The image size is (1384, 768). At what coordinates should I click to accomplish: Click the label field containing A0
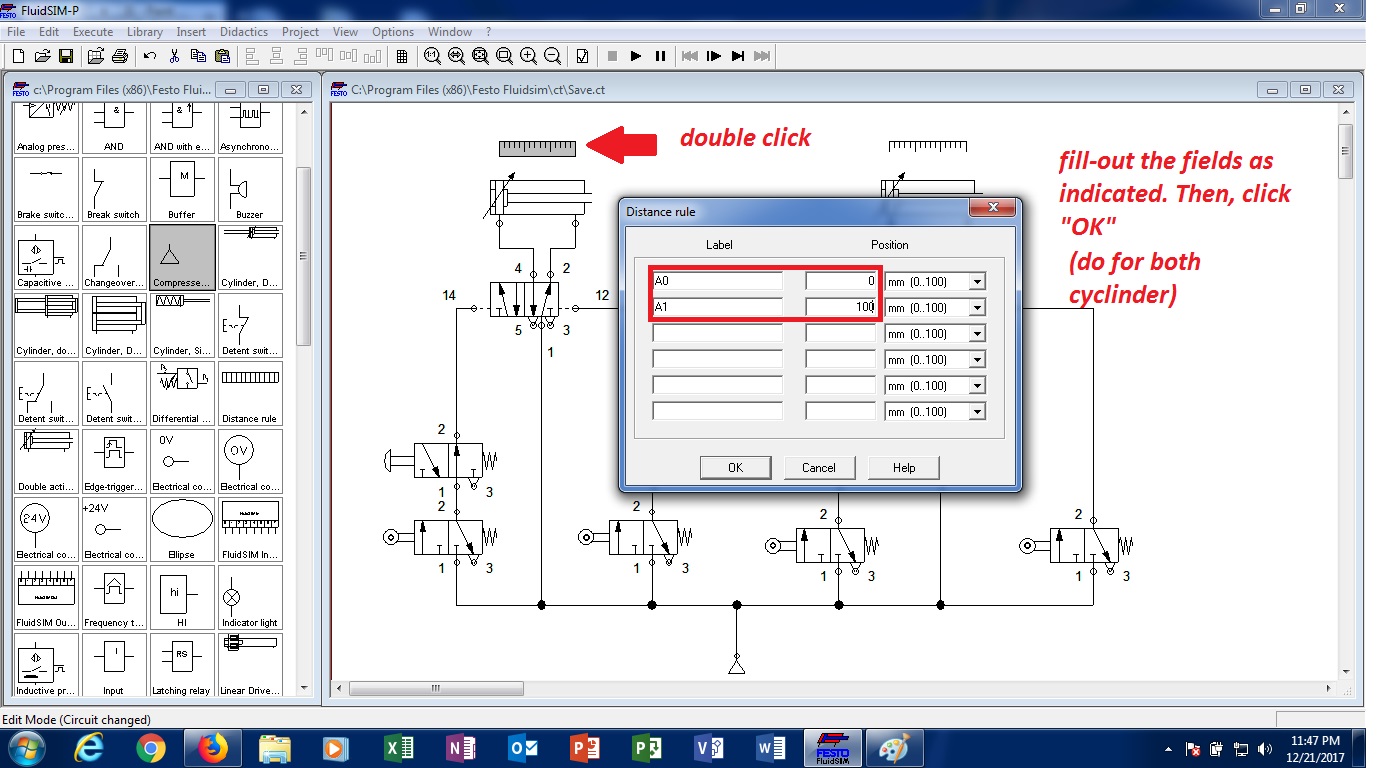point(717,282)
